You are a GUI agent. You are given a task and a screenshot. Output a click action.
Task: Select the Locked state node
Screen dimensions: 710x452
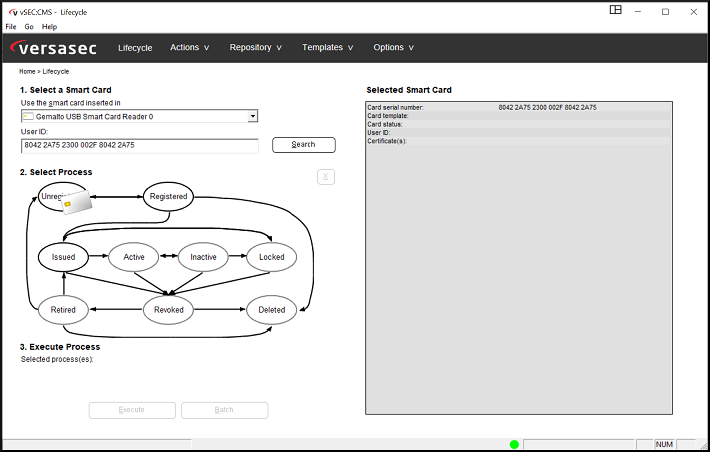click(x=272, y=257)
